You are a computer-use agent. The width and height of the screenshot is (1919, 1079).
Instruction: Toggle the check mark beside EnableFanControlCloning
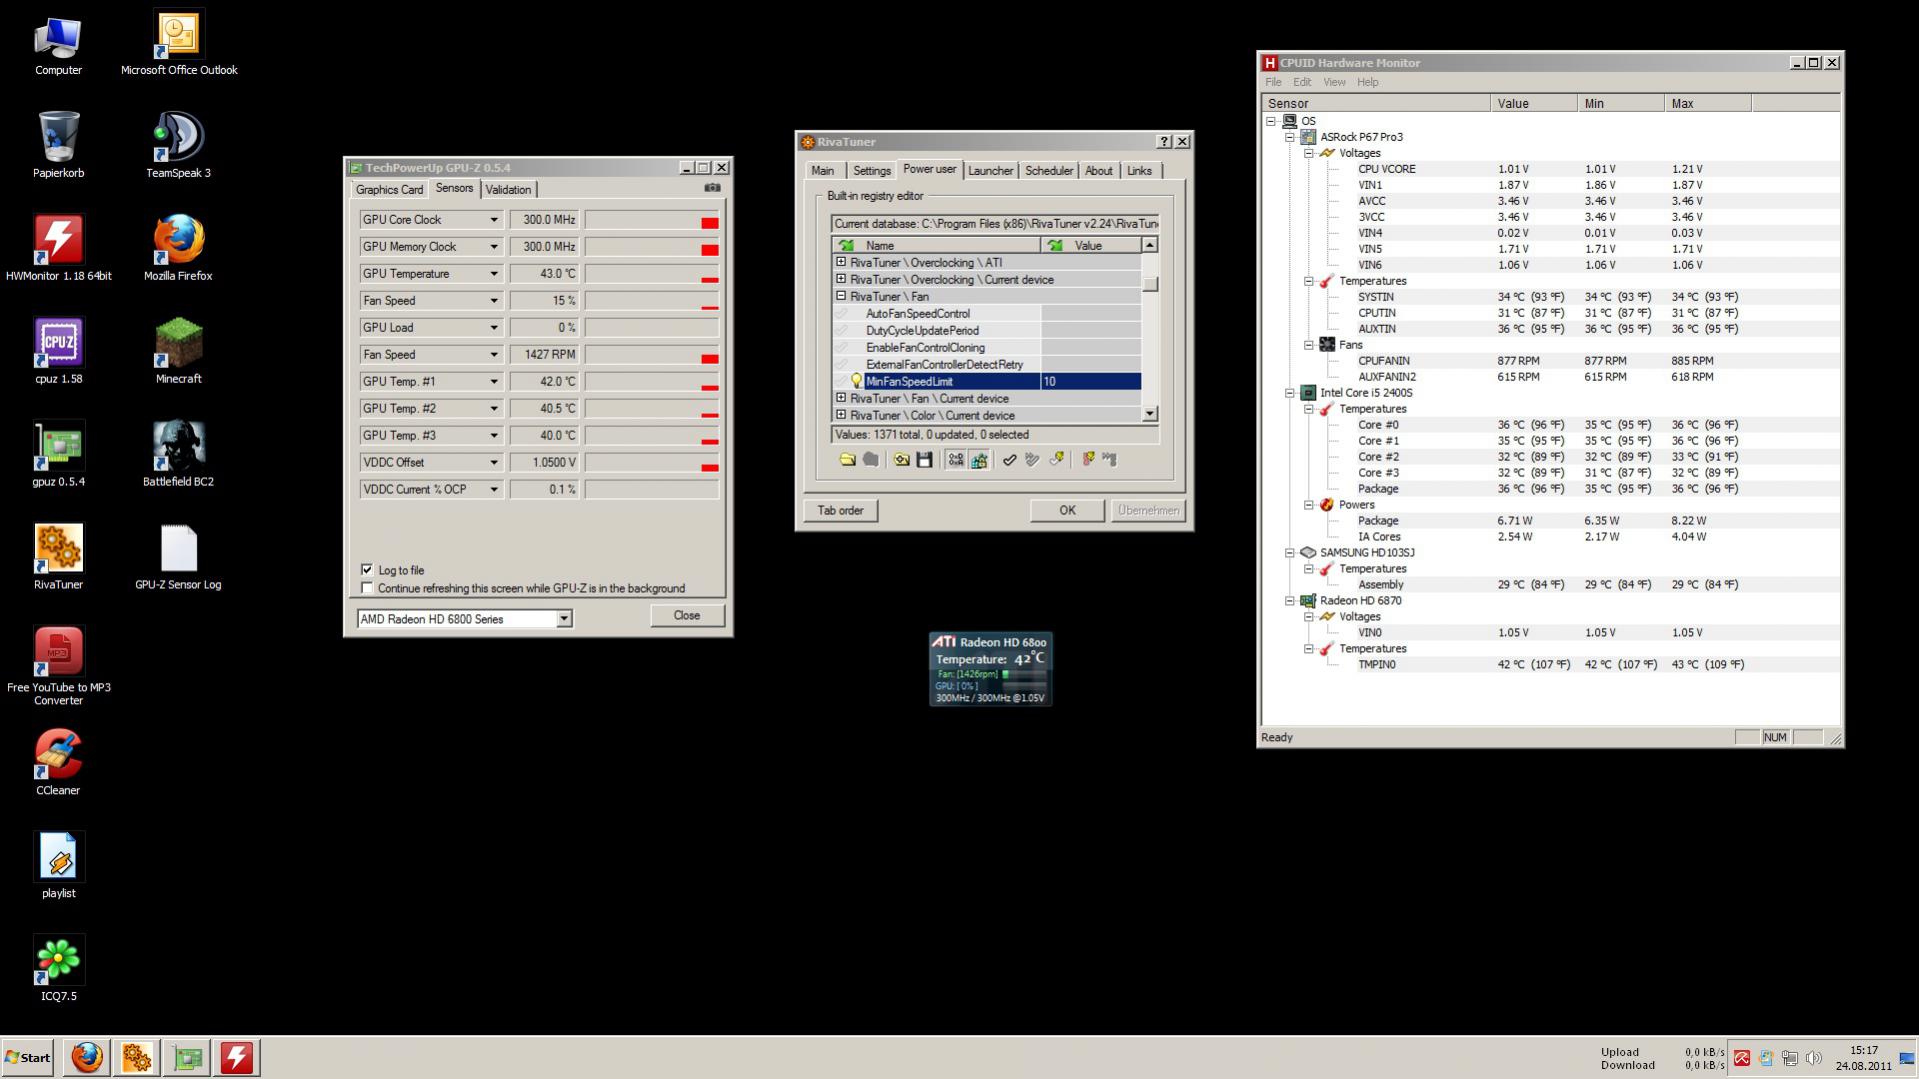pyautogui.click(x=842, y=347)
